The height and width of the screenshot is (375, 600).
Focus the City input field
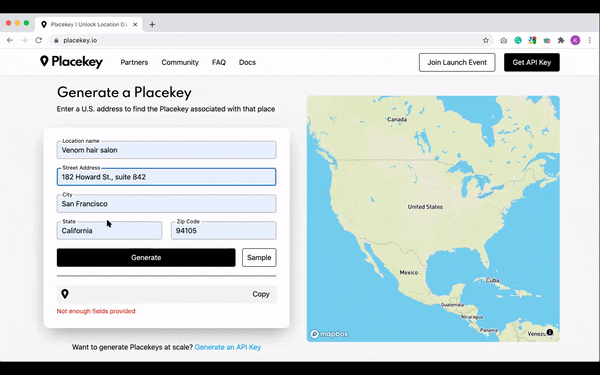166,204
